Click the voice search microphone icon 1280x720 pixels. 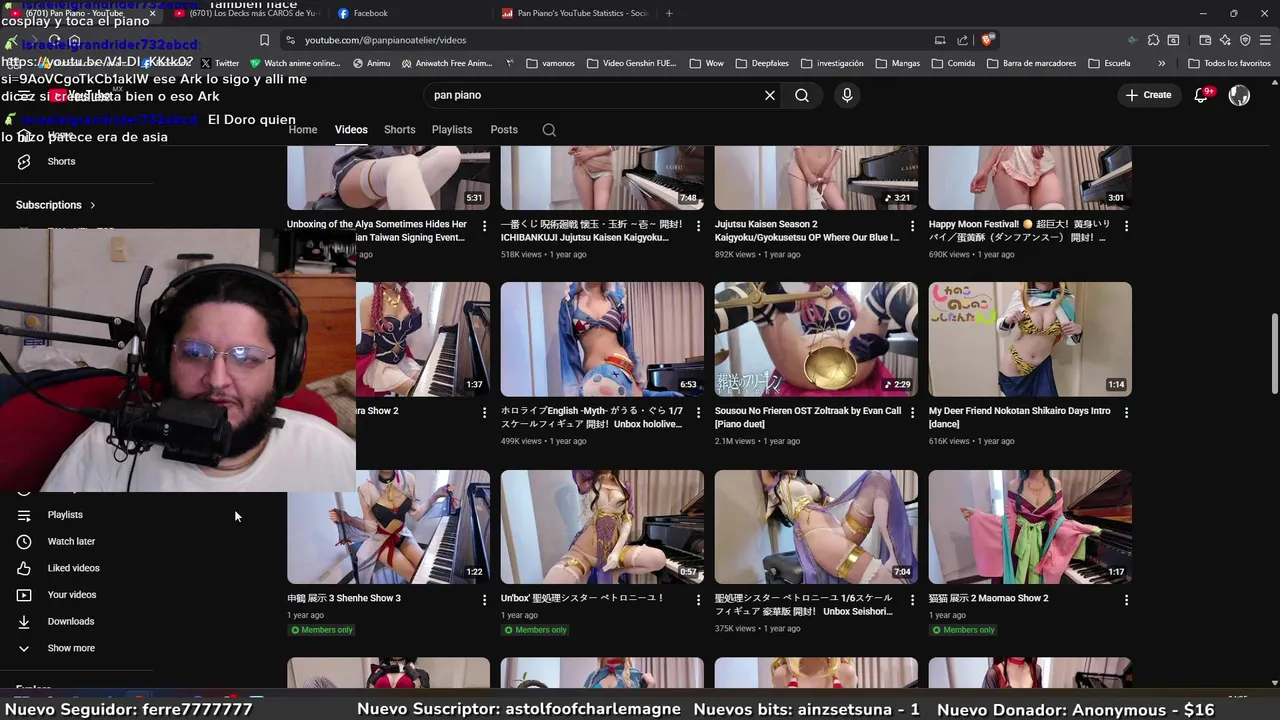[847, 95]
